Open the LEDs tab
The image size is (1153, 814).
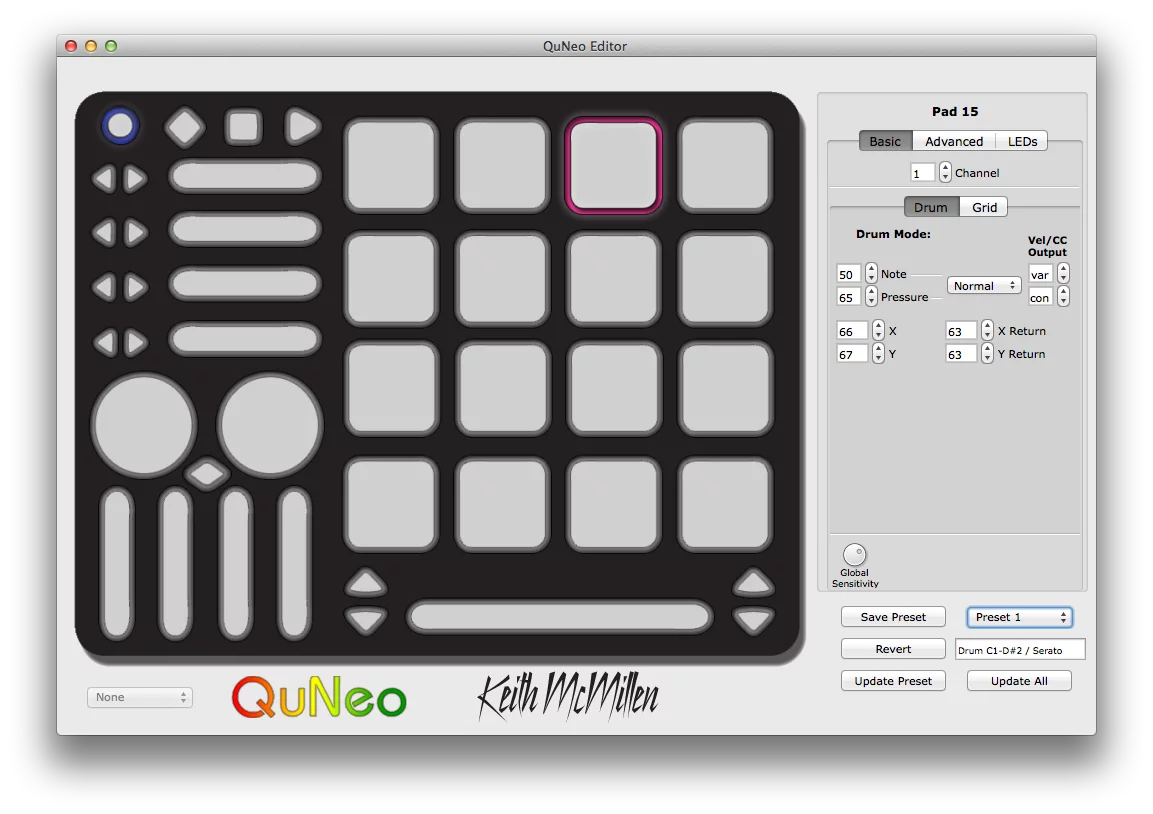click(1022, 141)
